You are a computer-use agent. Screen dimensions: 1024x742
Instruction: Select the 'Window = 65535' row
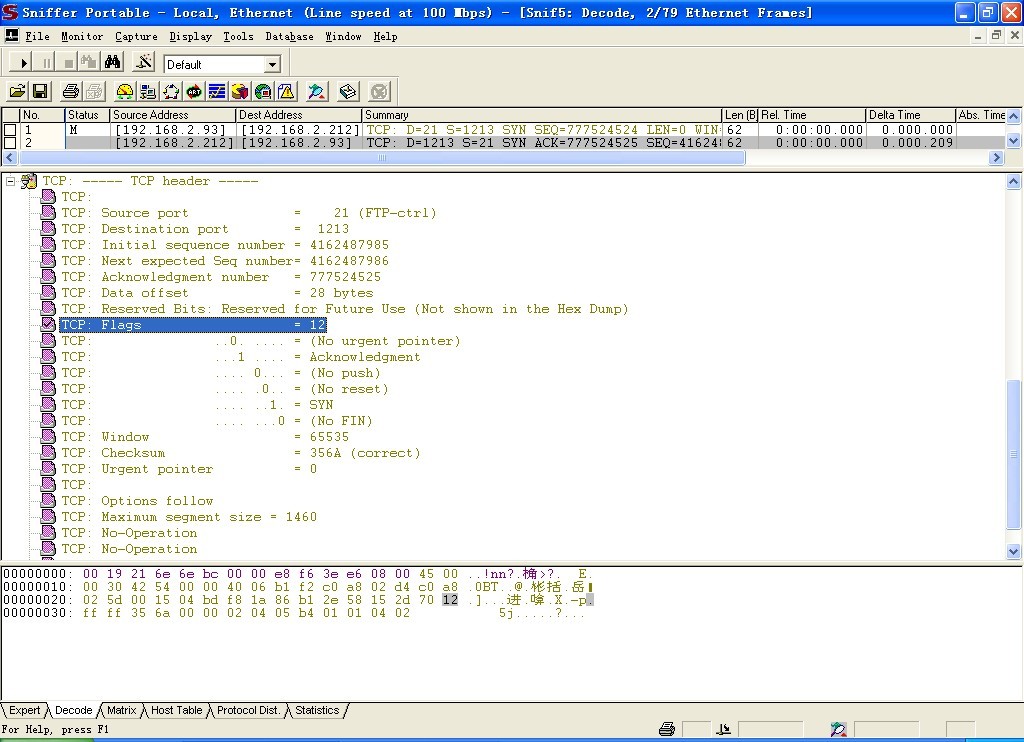(205, 437)
